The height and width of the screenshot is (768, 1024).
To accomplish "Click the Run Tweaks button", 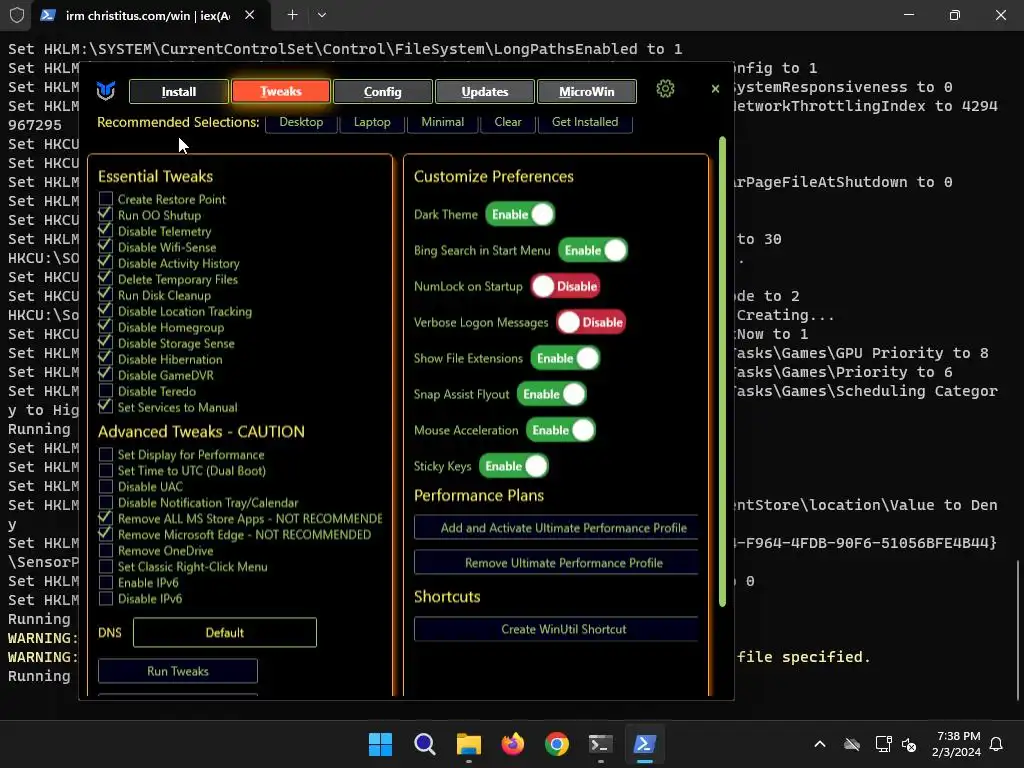I will [178, 671].
